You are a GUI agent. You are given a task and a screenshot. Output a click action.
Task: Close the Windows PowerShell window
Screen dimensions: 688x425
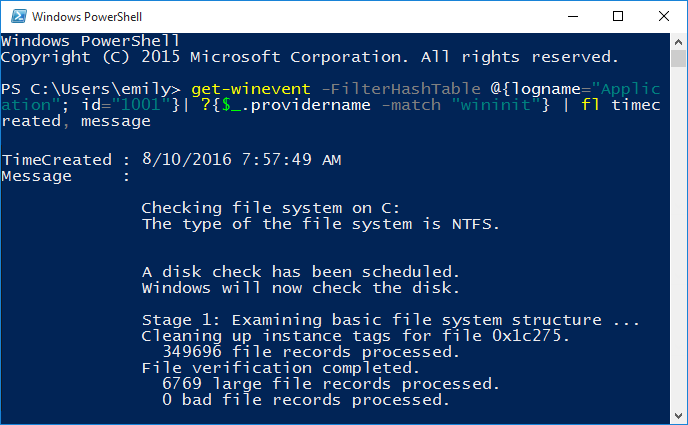pos(664,16)
